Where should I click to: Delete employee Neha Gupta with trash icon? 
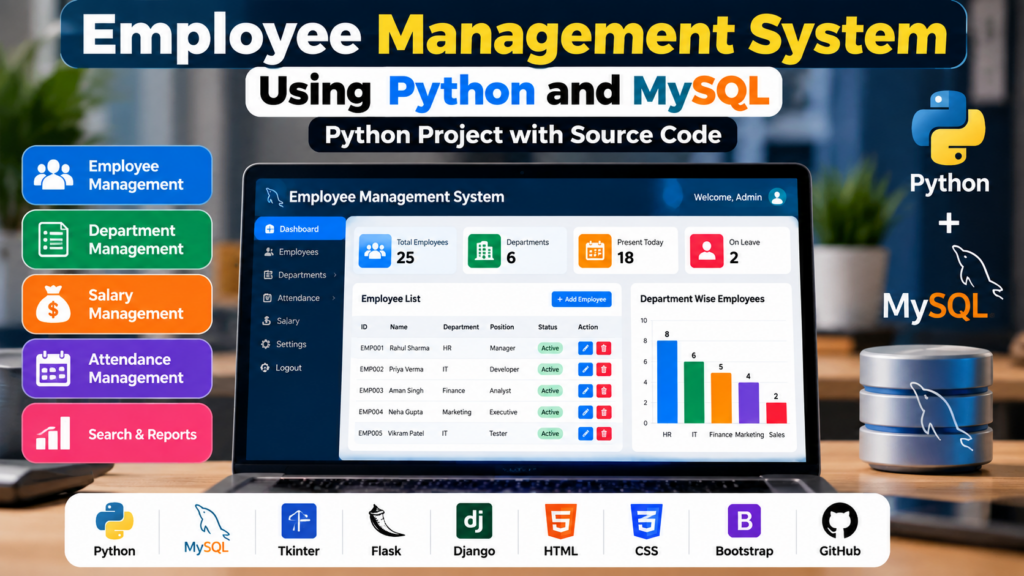pos(603,412)
